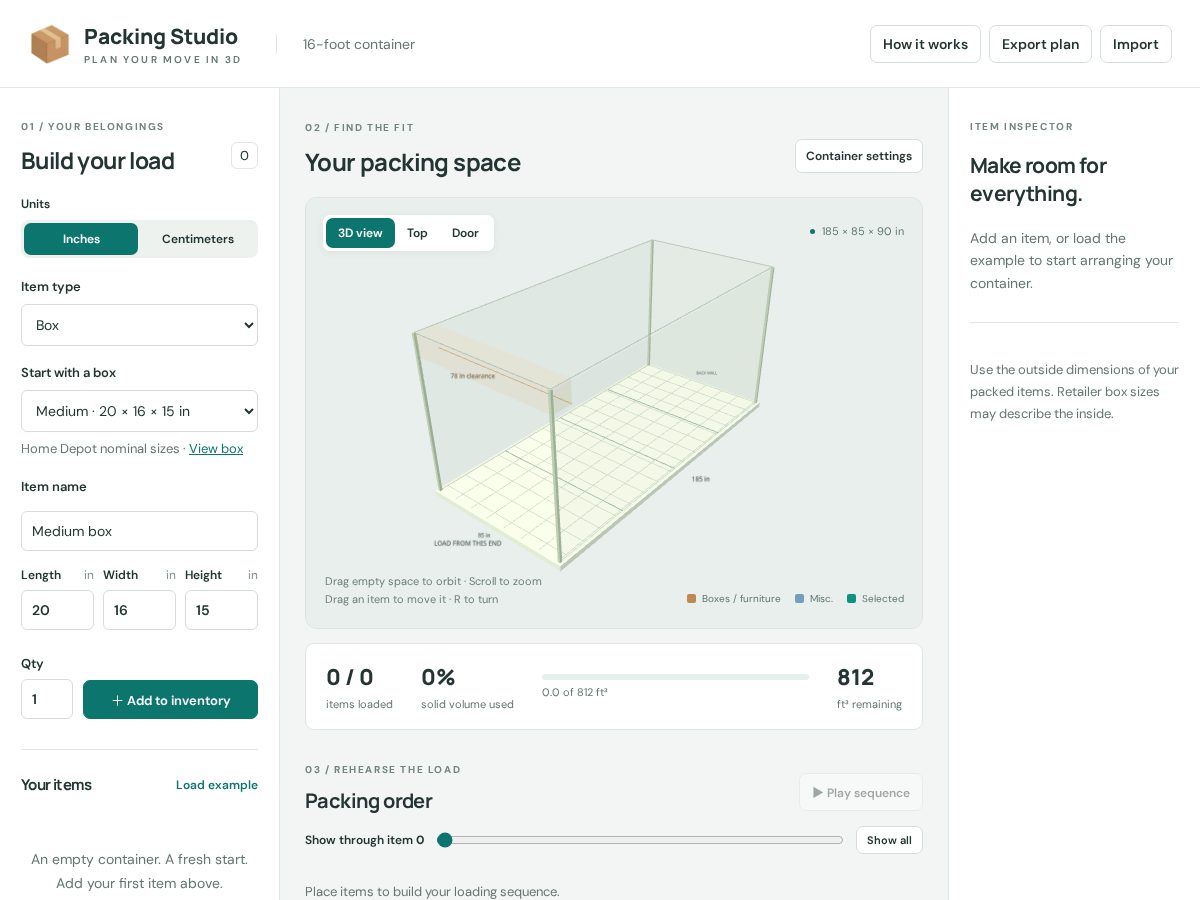The height and width of the screenshot is (900, 1200).
Task: Open Container settings
Action: pyautogui.click(x=859, y=156)
